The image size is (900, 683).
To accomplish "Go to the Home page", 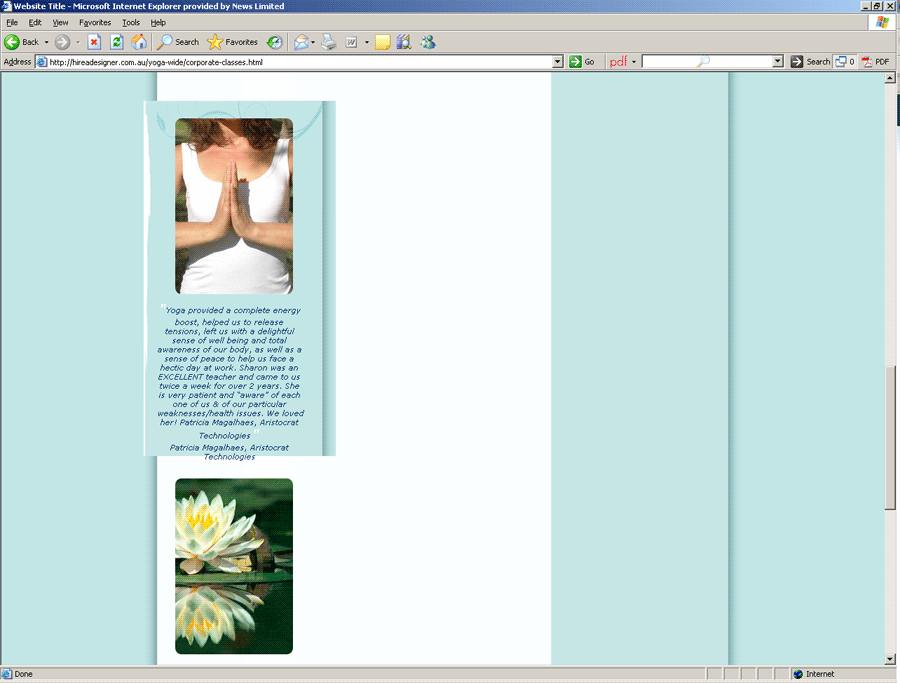I will click(x=139, y=42).
